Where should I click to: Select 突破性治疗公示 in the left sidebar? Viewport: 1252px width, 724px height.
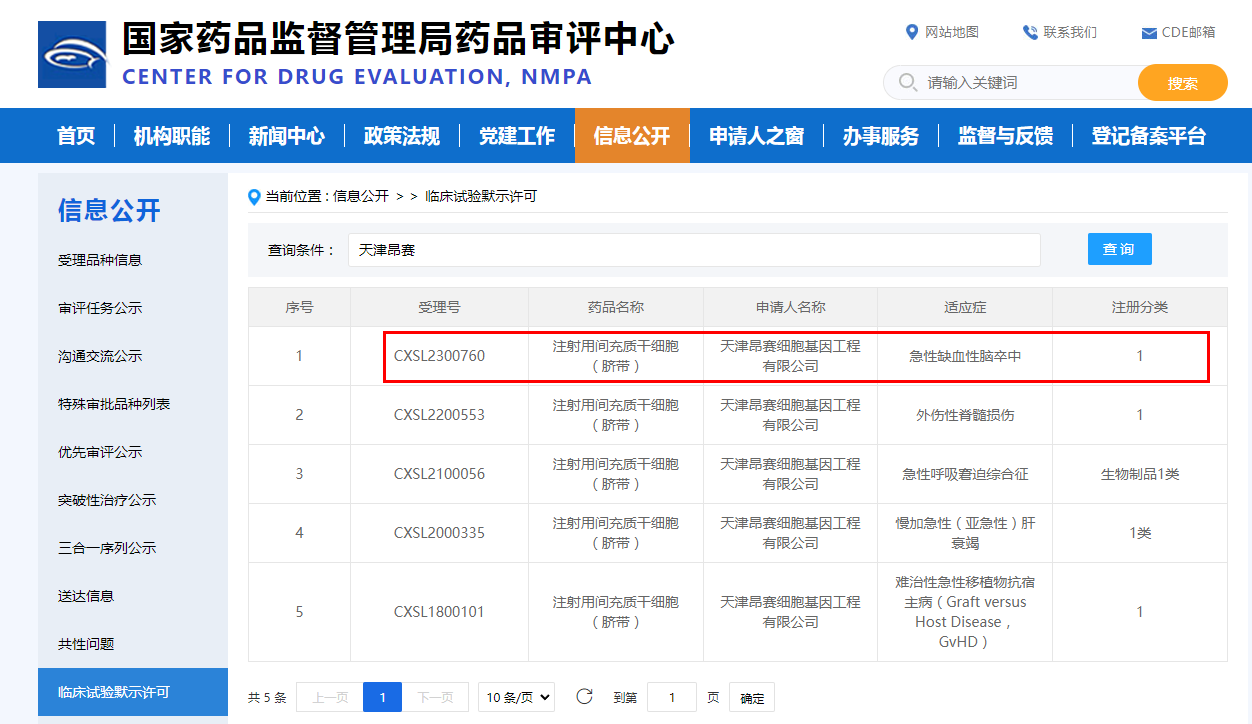point(107,500)
